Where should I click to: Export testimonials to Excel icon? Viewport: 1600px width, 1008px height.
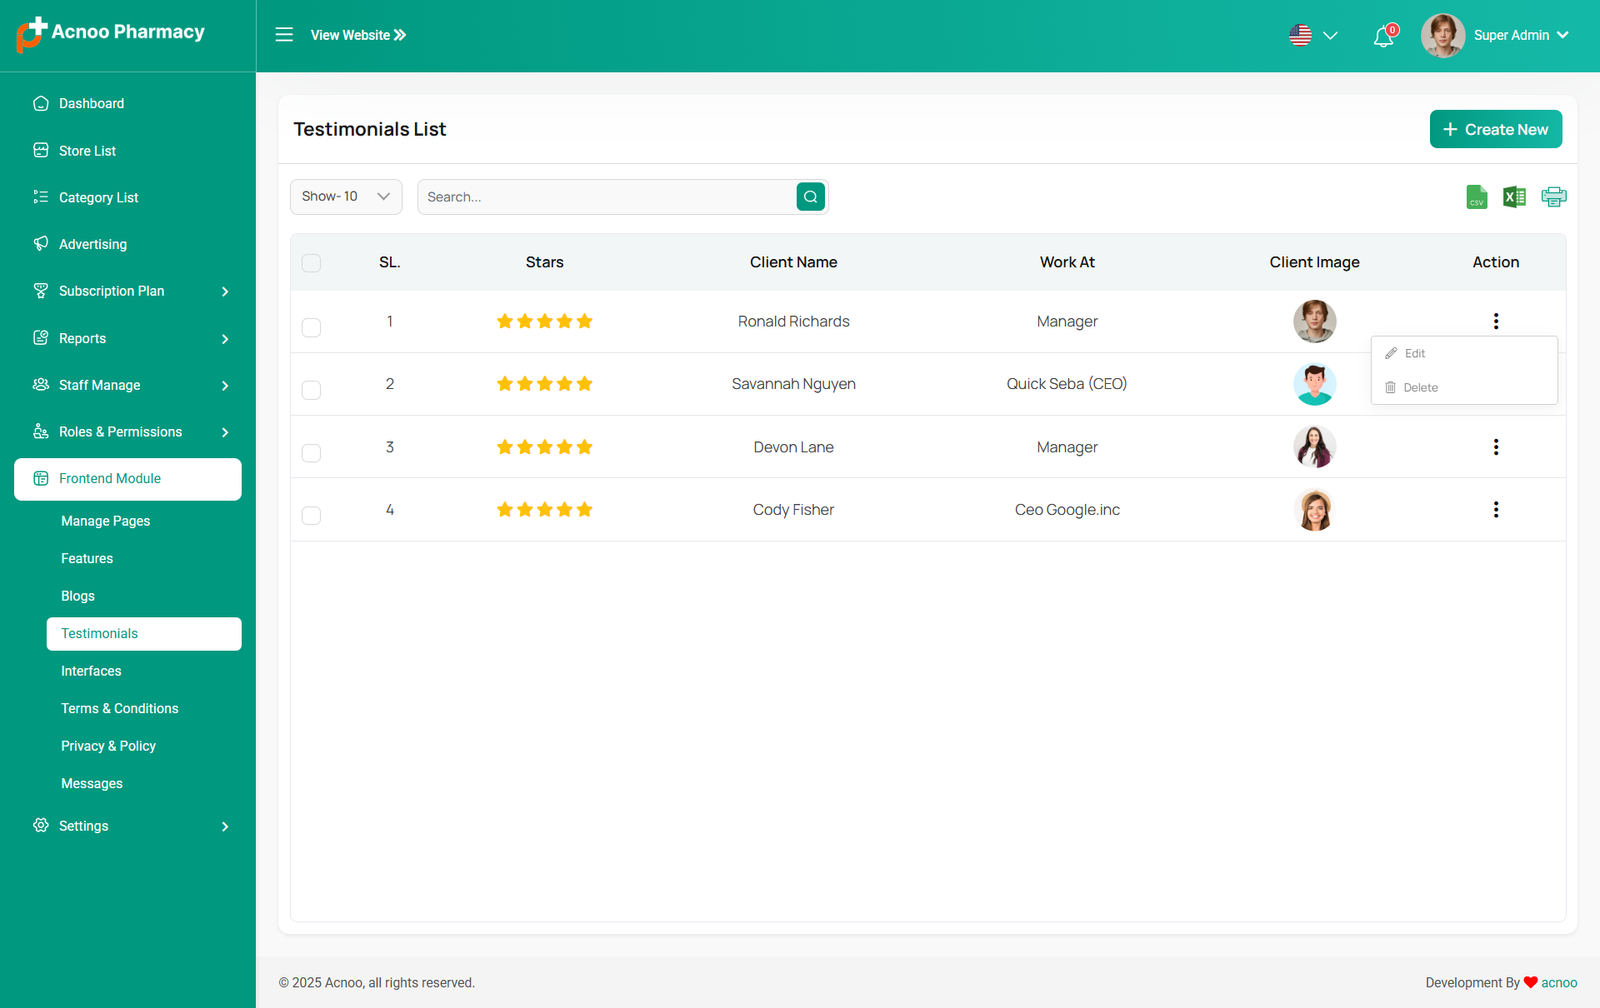pyautogui.click(x=1514, y=197)
